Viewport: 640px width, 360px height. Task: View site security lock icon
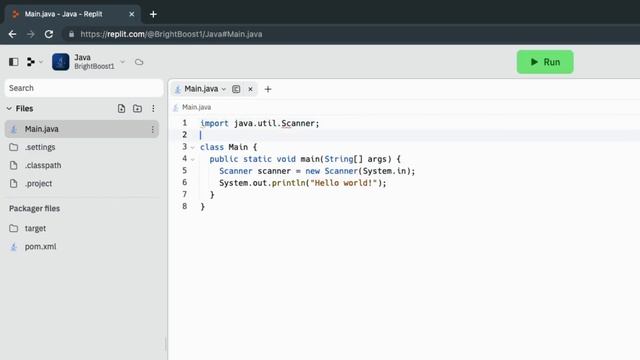pos(71,34)
